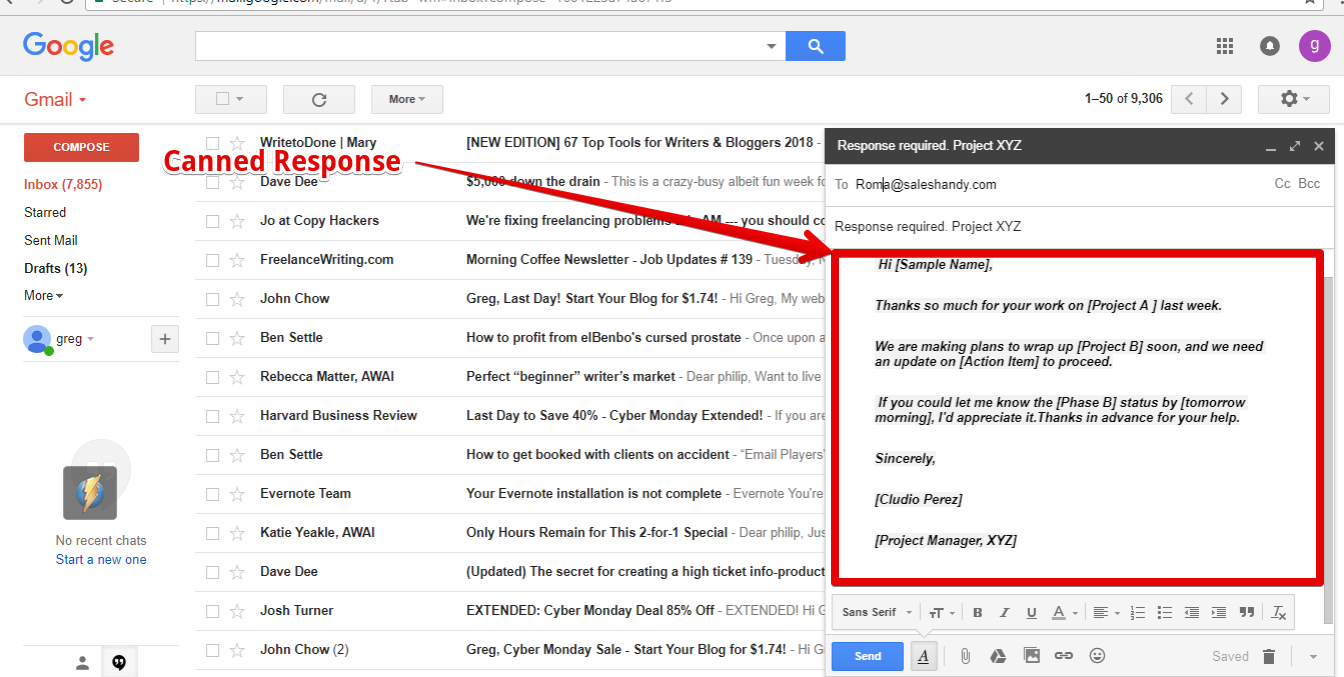Open the select-all checkbox dropdown
Viewport: 1344px width, 677px height.
tap(231, 99)
